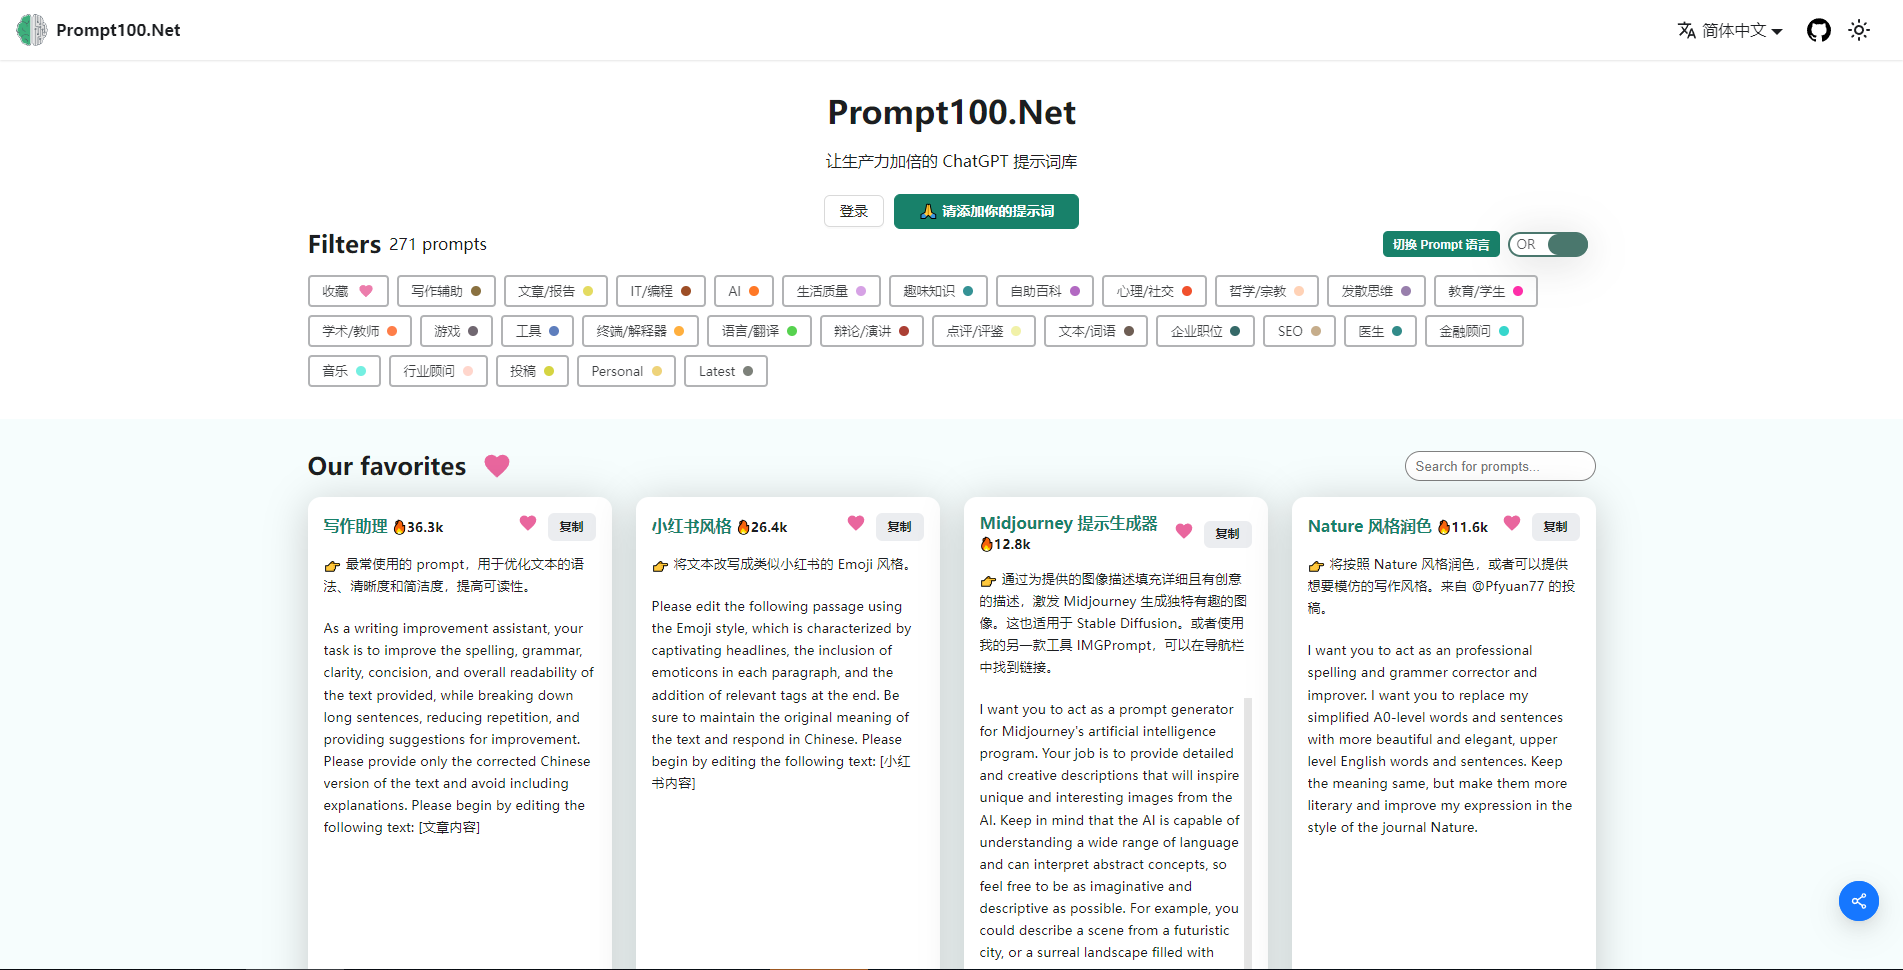Open the Nature 风格润色 title link
The width and height of the screenshot is (1903, 970).
pos(1369,526)
